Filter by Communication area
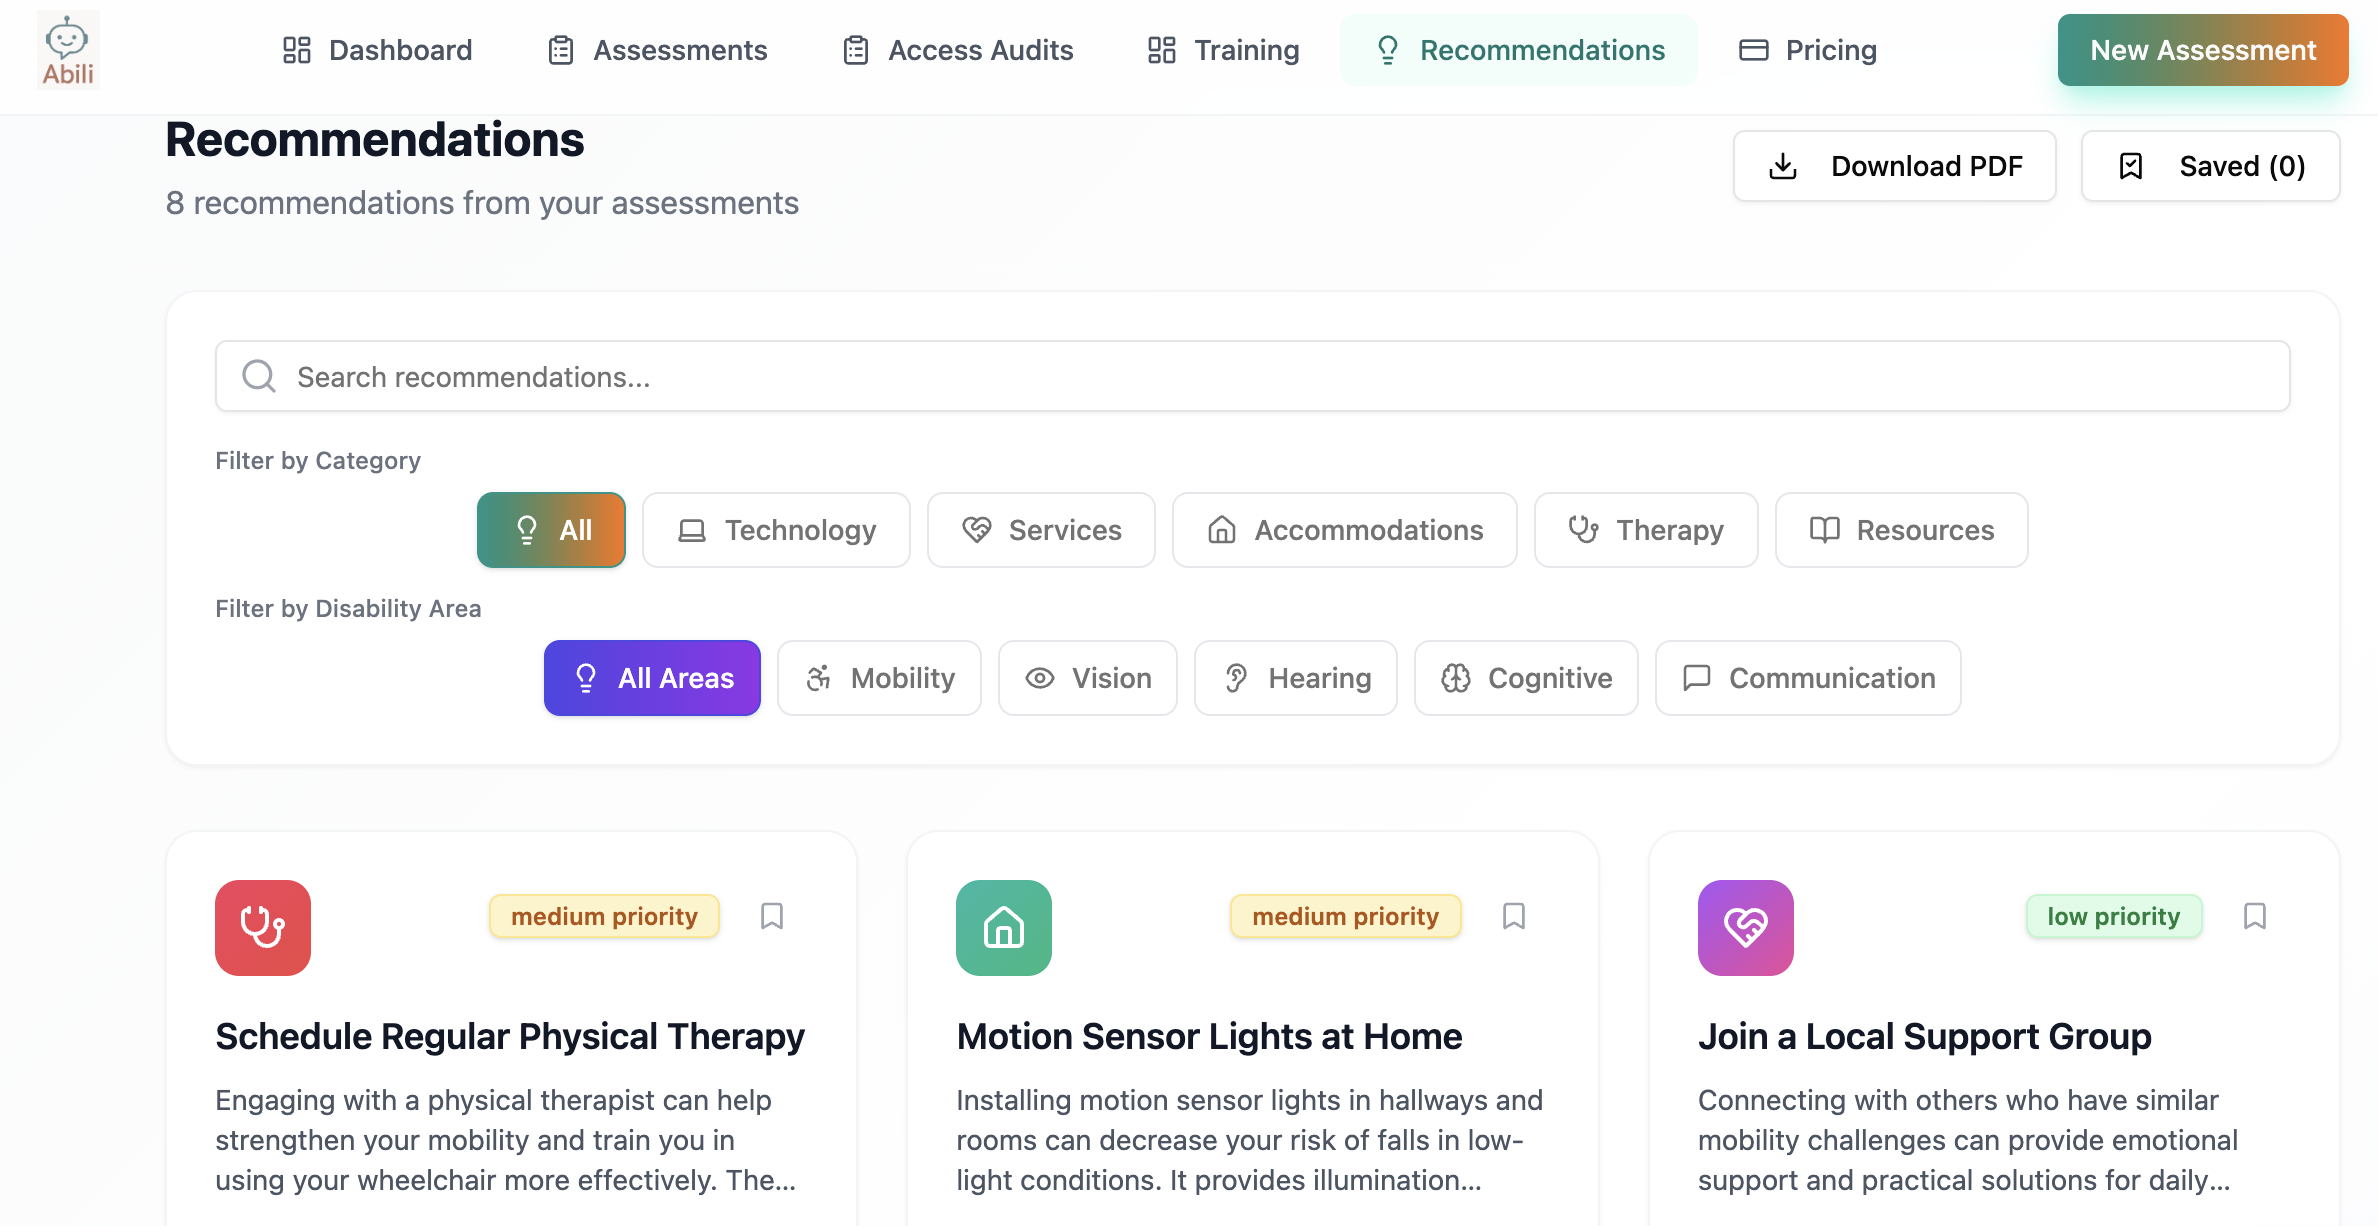Viewport: 2378px width, 1226px height. click(x=1808, y=678)
